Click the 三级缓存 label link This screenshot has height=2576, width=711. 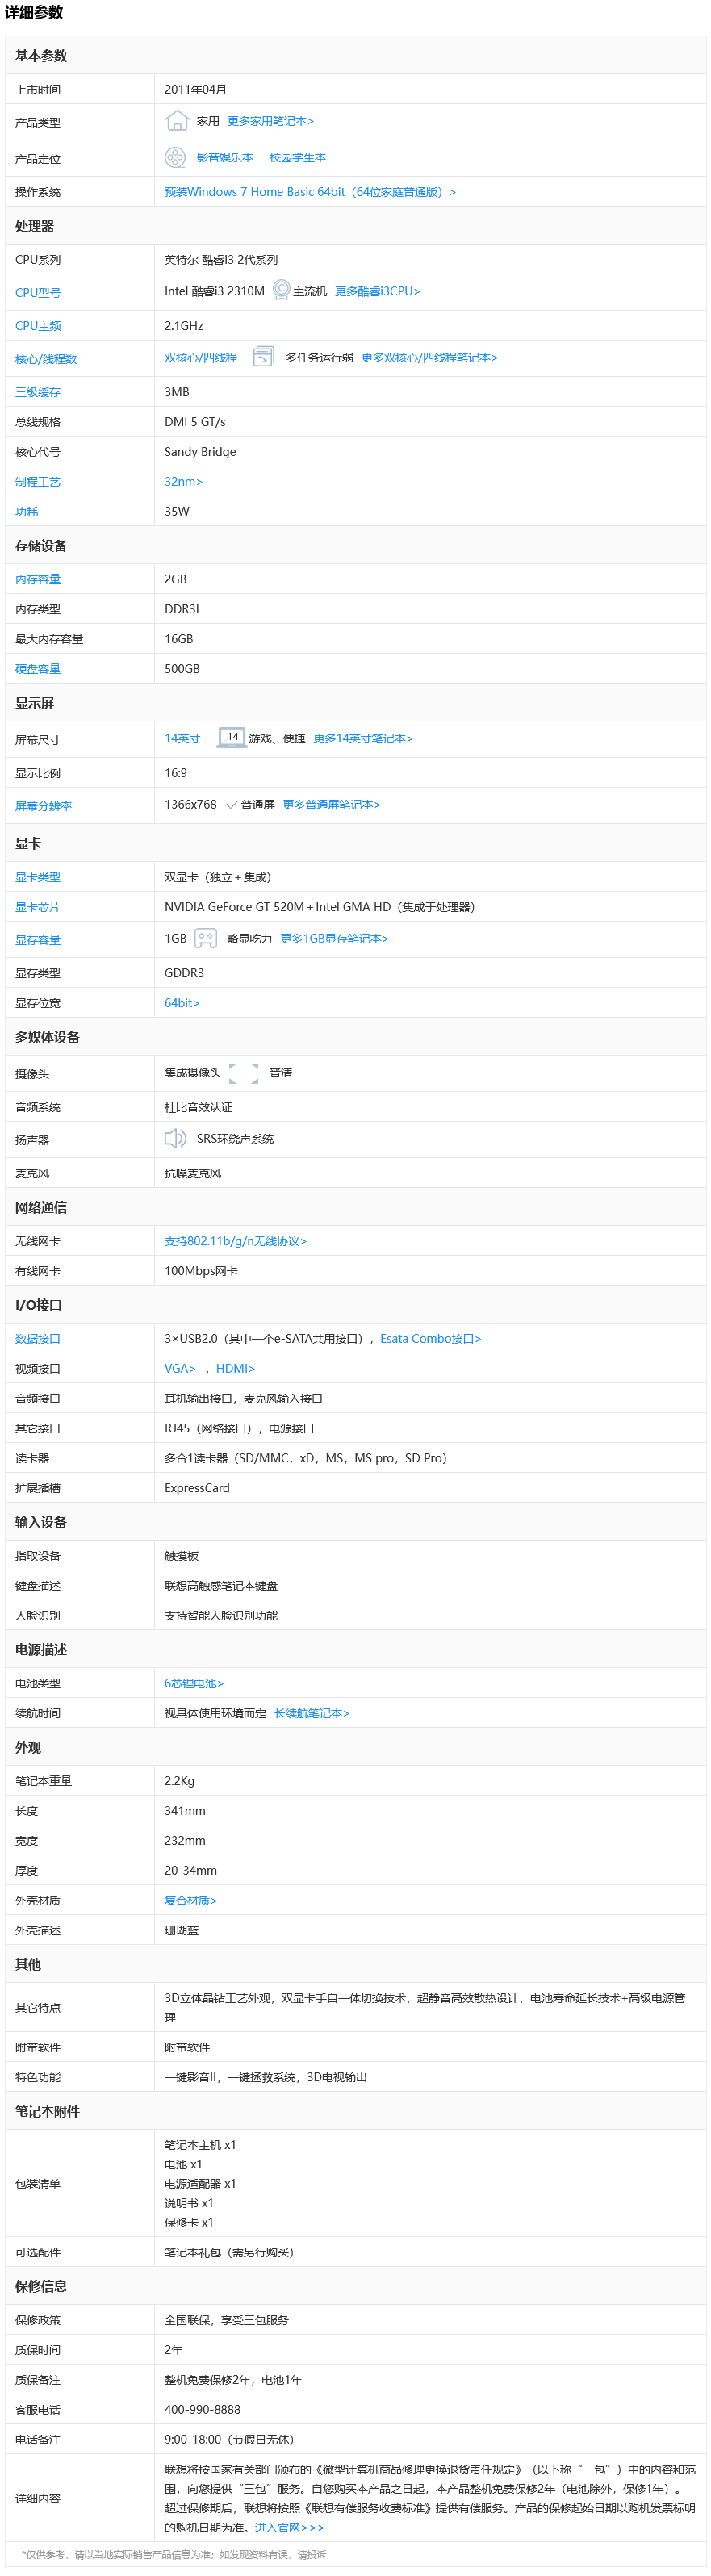tap(38, 392)
